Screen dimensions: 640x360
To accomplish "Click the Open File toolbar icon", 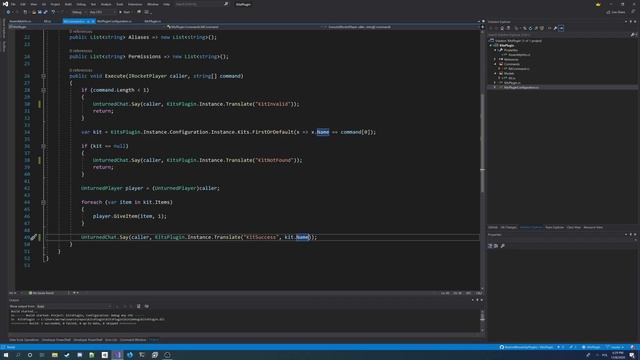I will pos(34,12).
